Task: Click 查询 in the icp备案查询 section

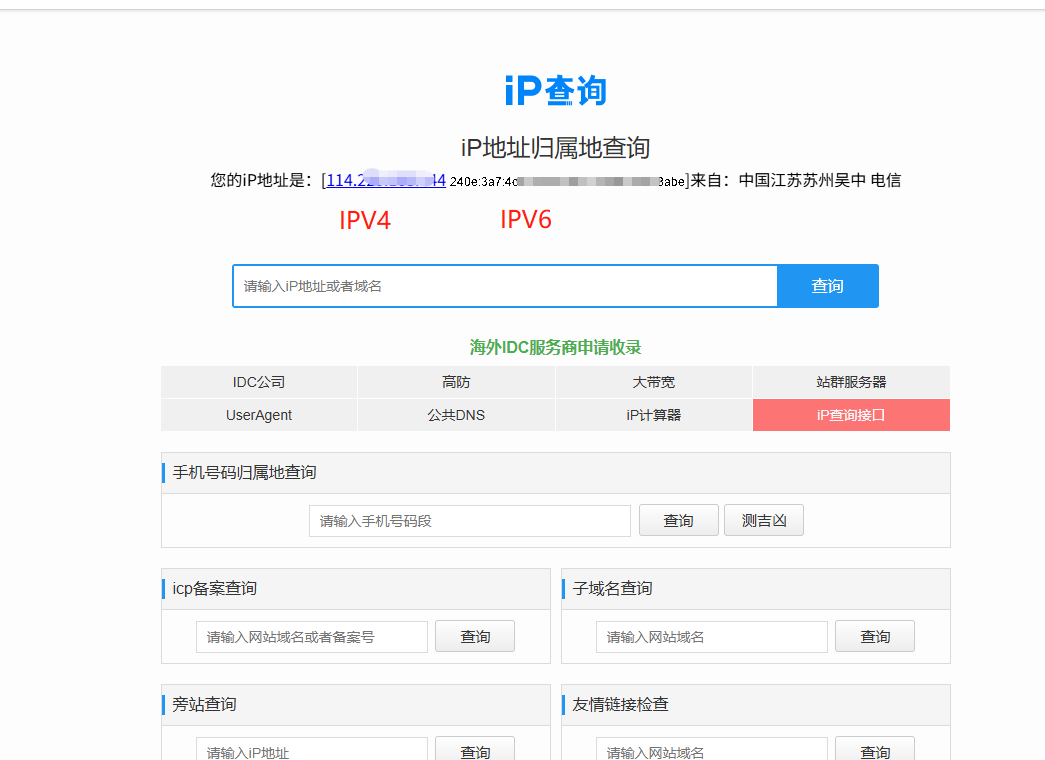Action: (474, 636)
